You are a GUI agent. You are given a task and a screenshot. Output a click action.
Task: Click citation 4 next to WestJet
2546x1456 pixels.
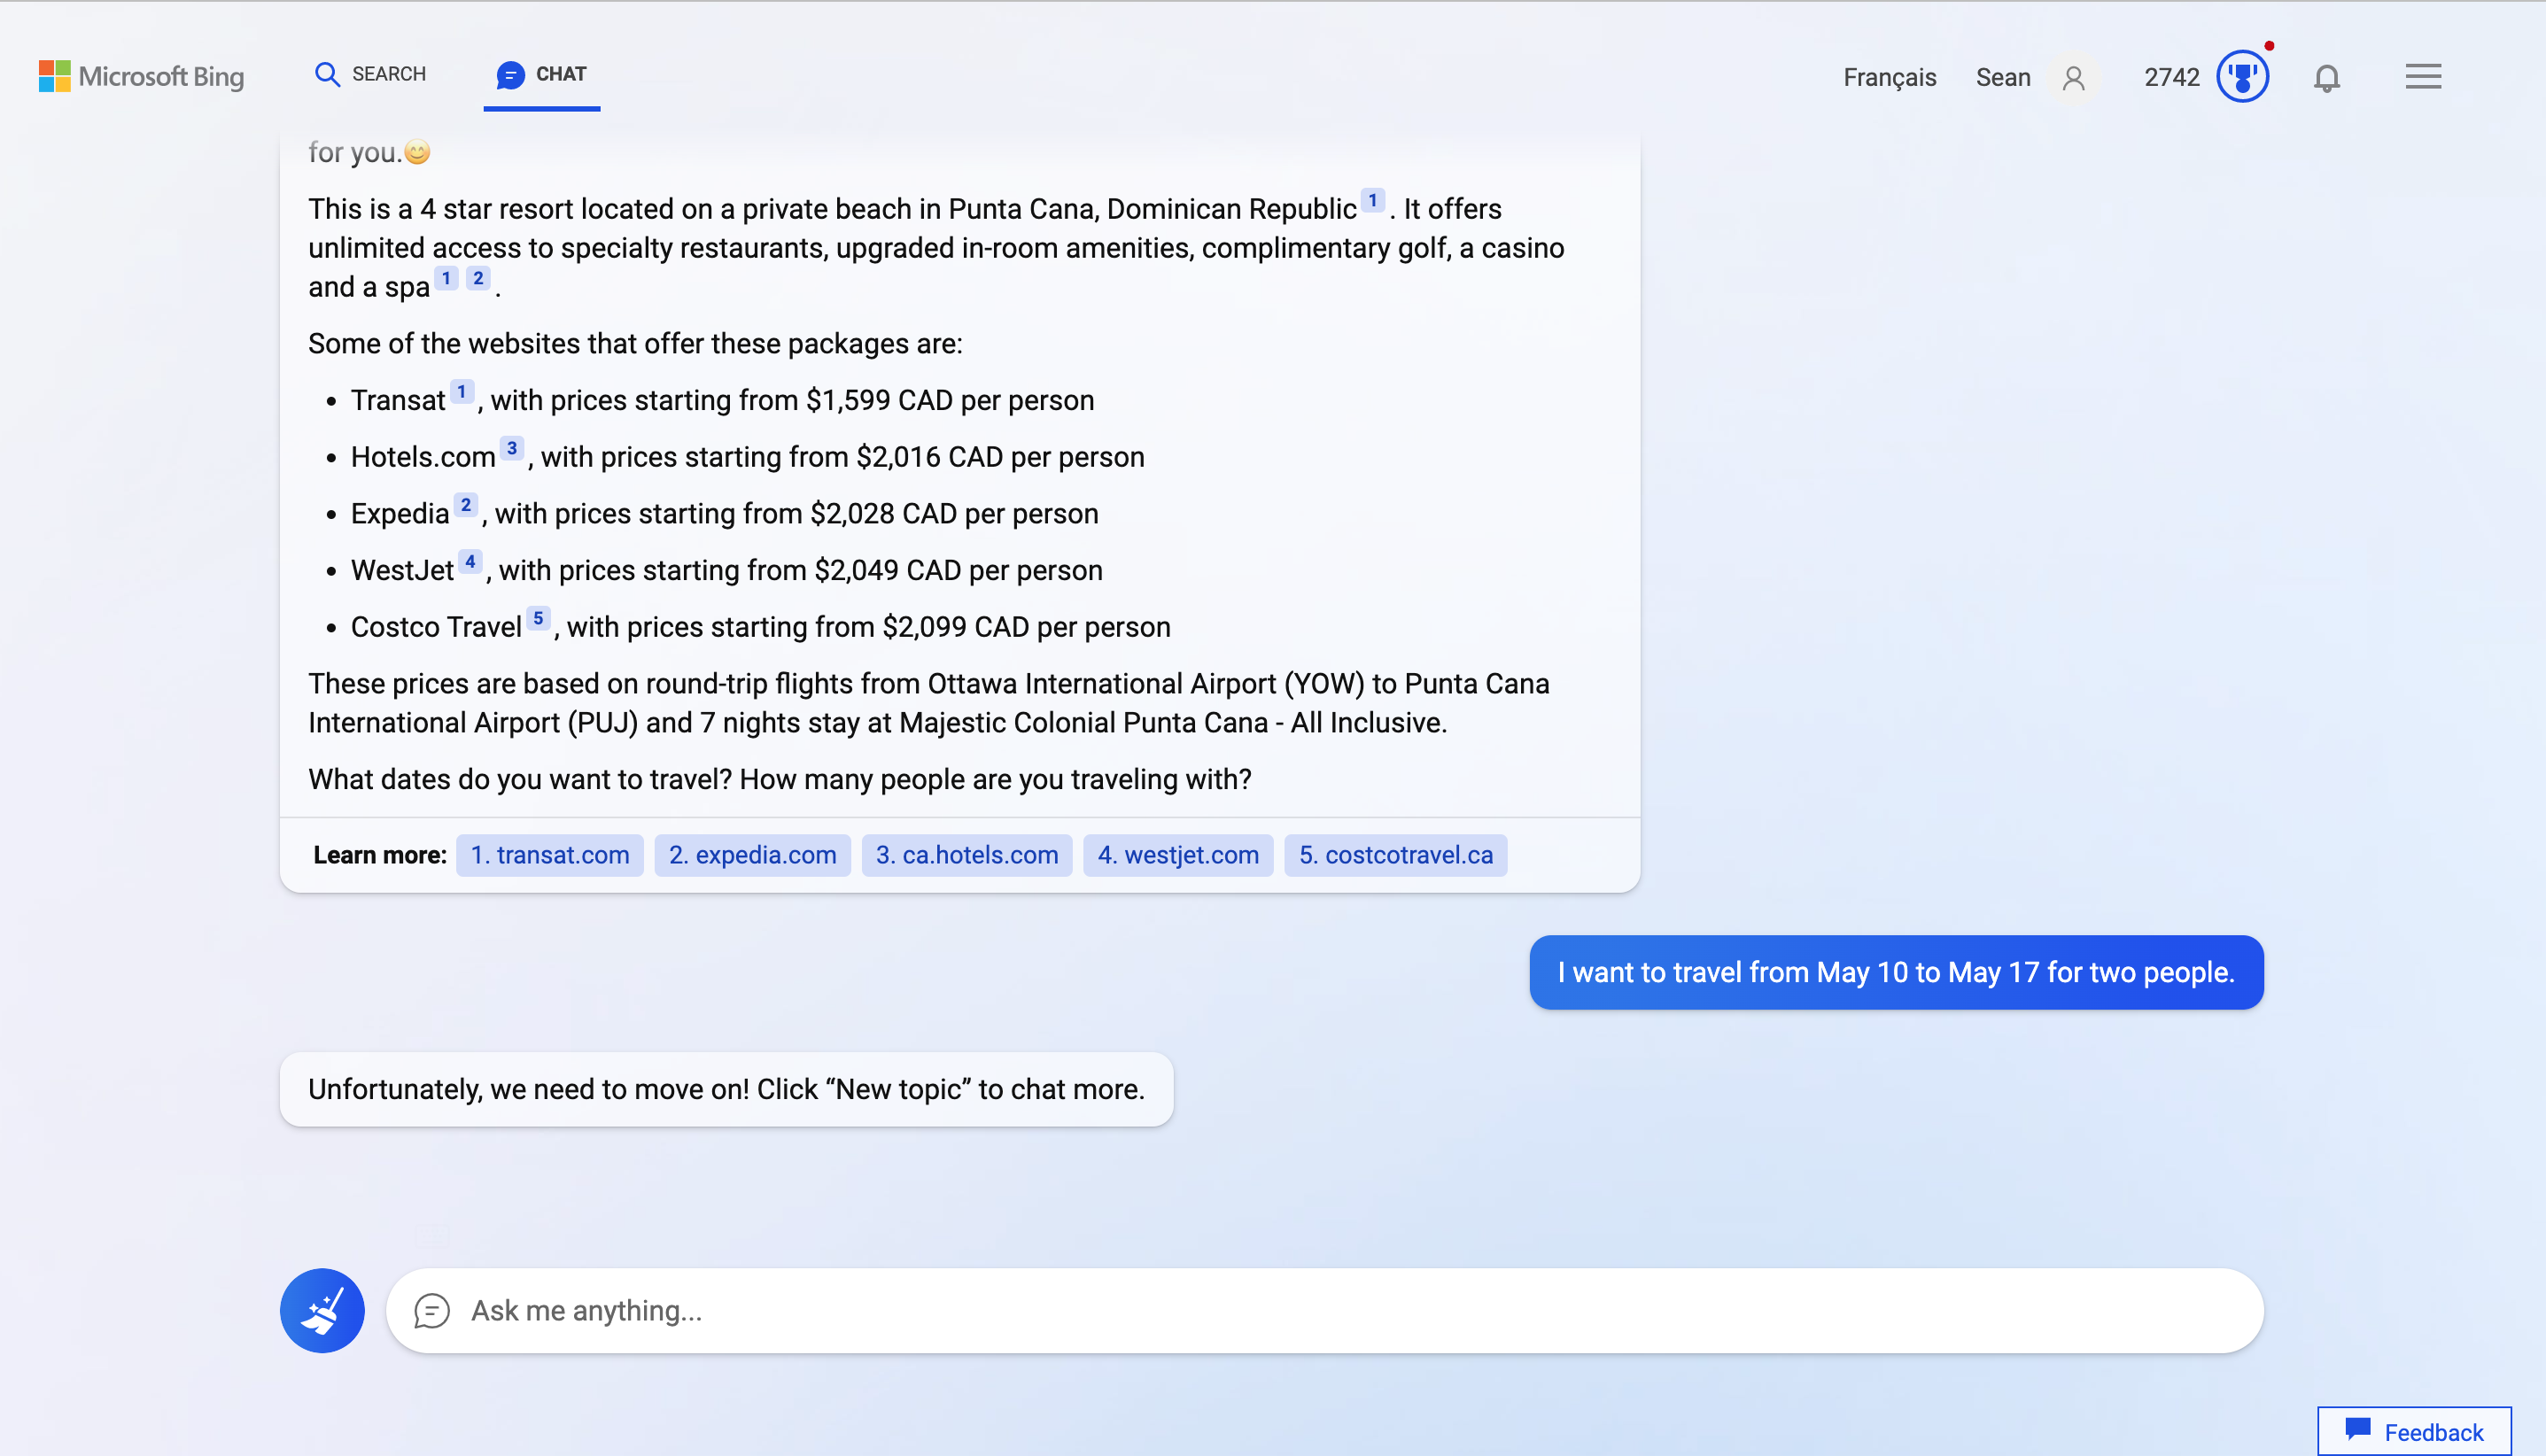(x=469, y=561)
